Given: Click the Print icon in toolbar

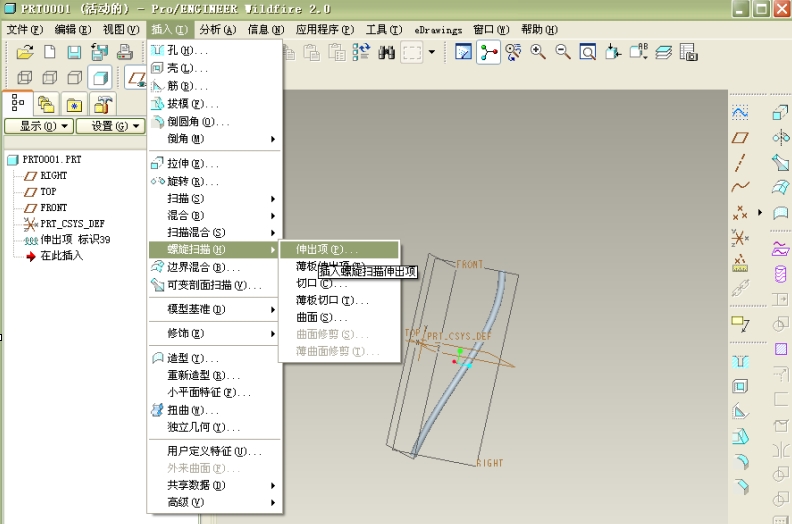Looking at the screenshot, I should 124,52.
